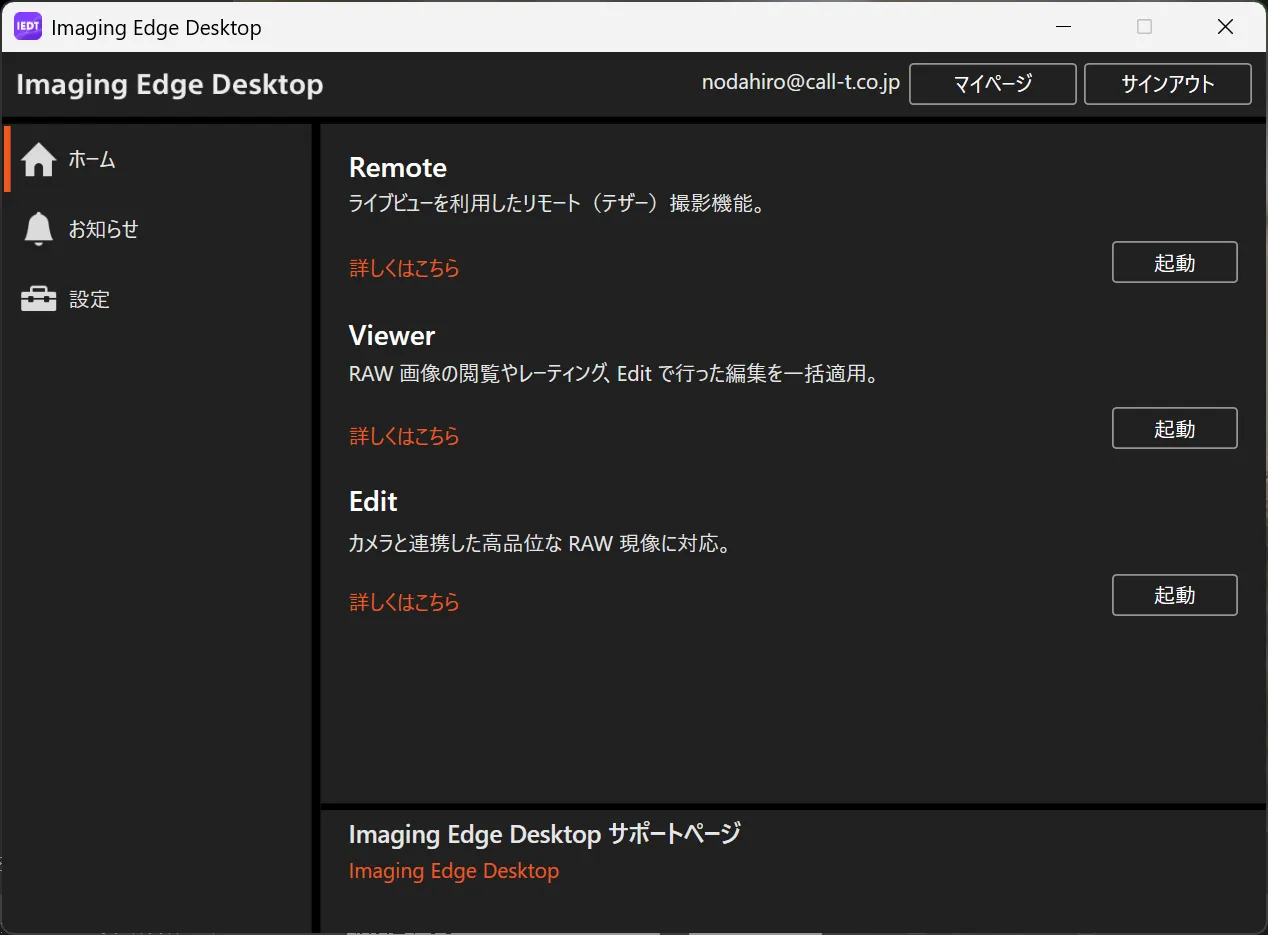
Task: Launch Viewer with its 起動 button
Action: pos(1174,429)
